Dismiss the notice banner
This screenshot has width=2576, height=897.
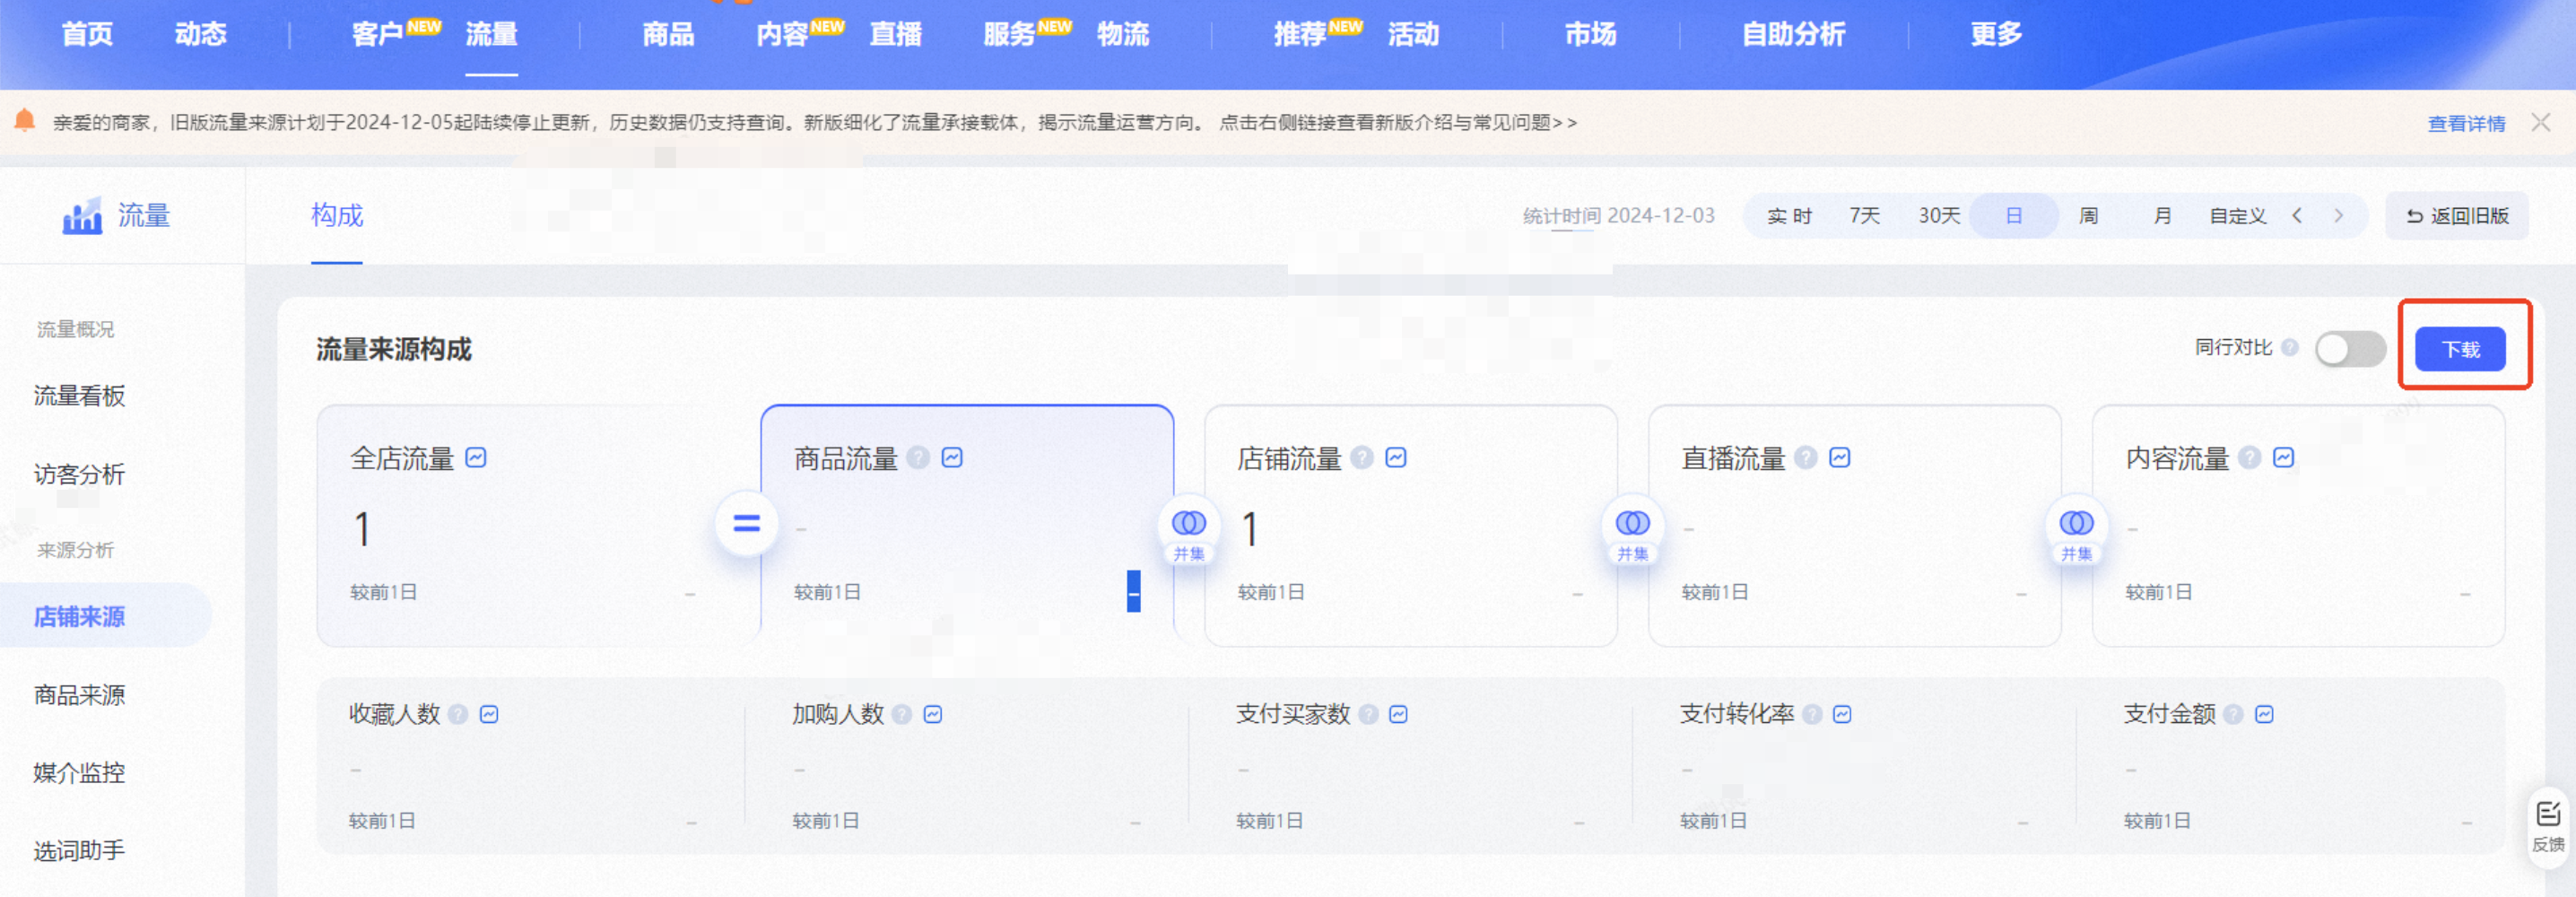tap(2541, 122)
